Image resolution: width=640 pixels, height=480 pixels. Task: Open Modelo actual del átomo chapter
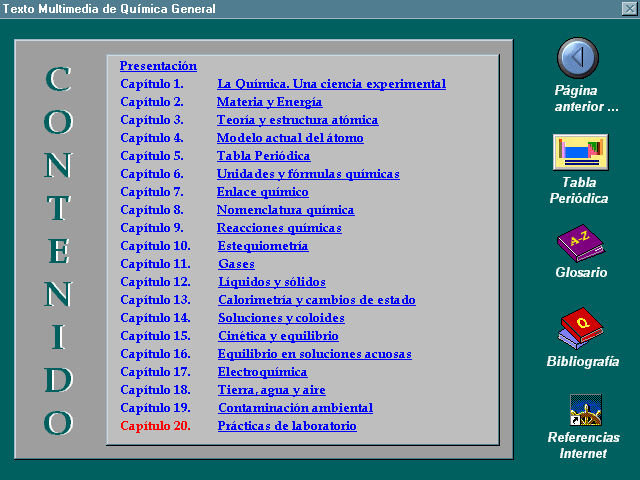pyautogui.click(x=290, y=138)
